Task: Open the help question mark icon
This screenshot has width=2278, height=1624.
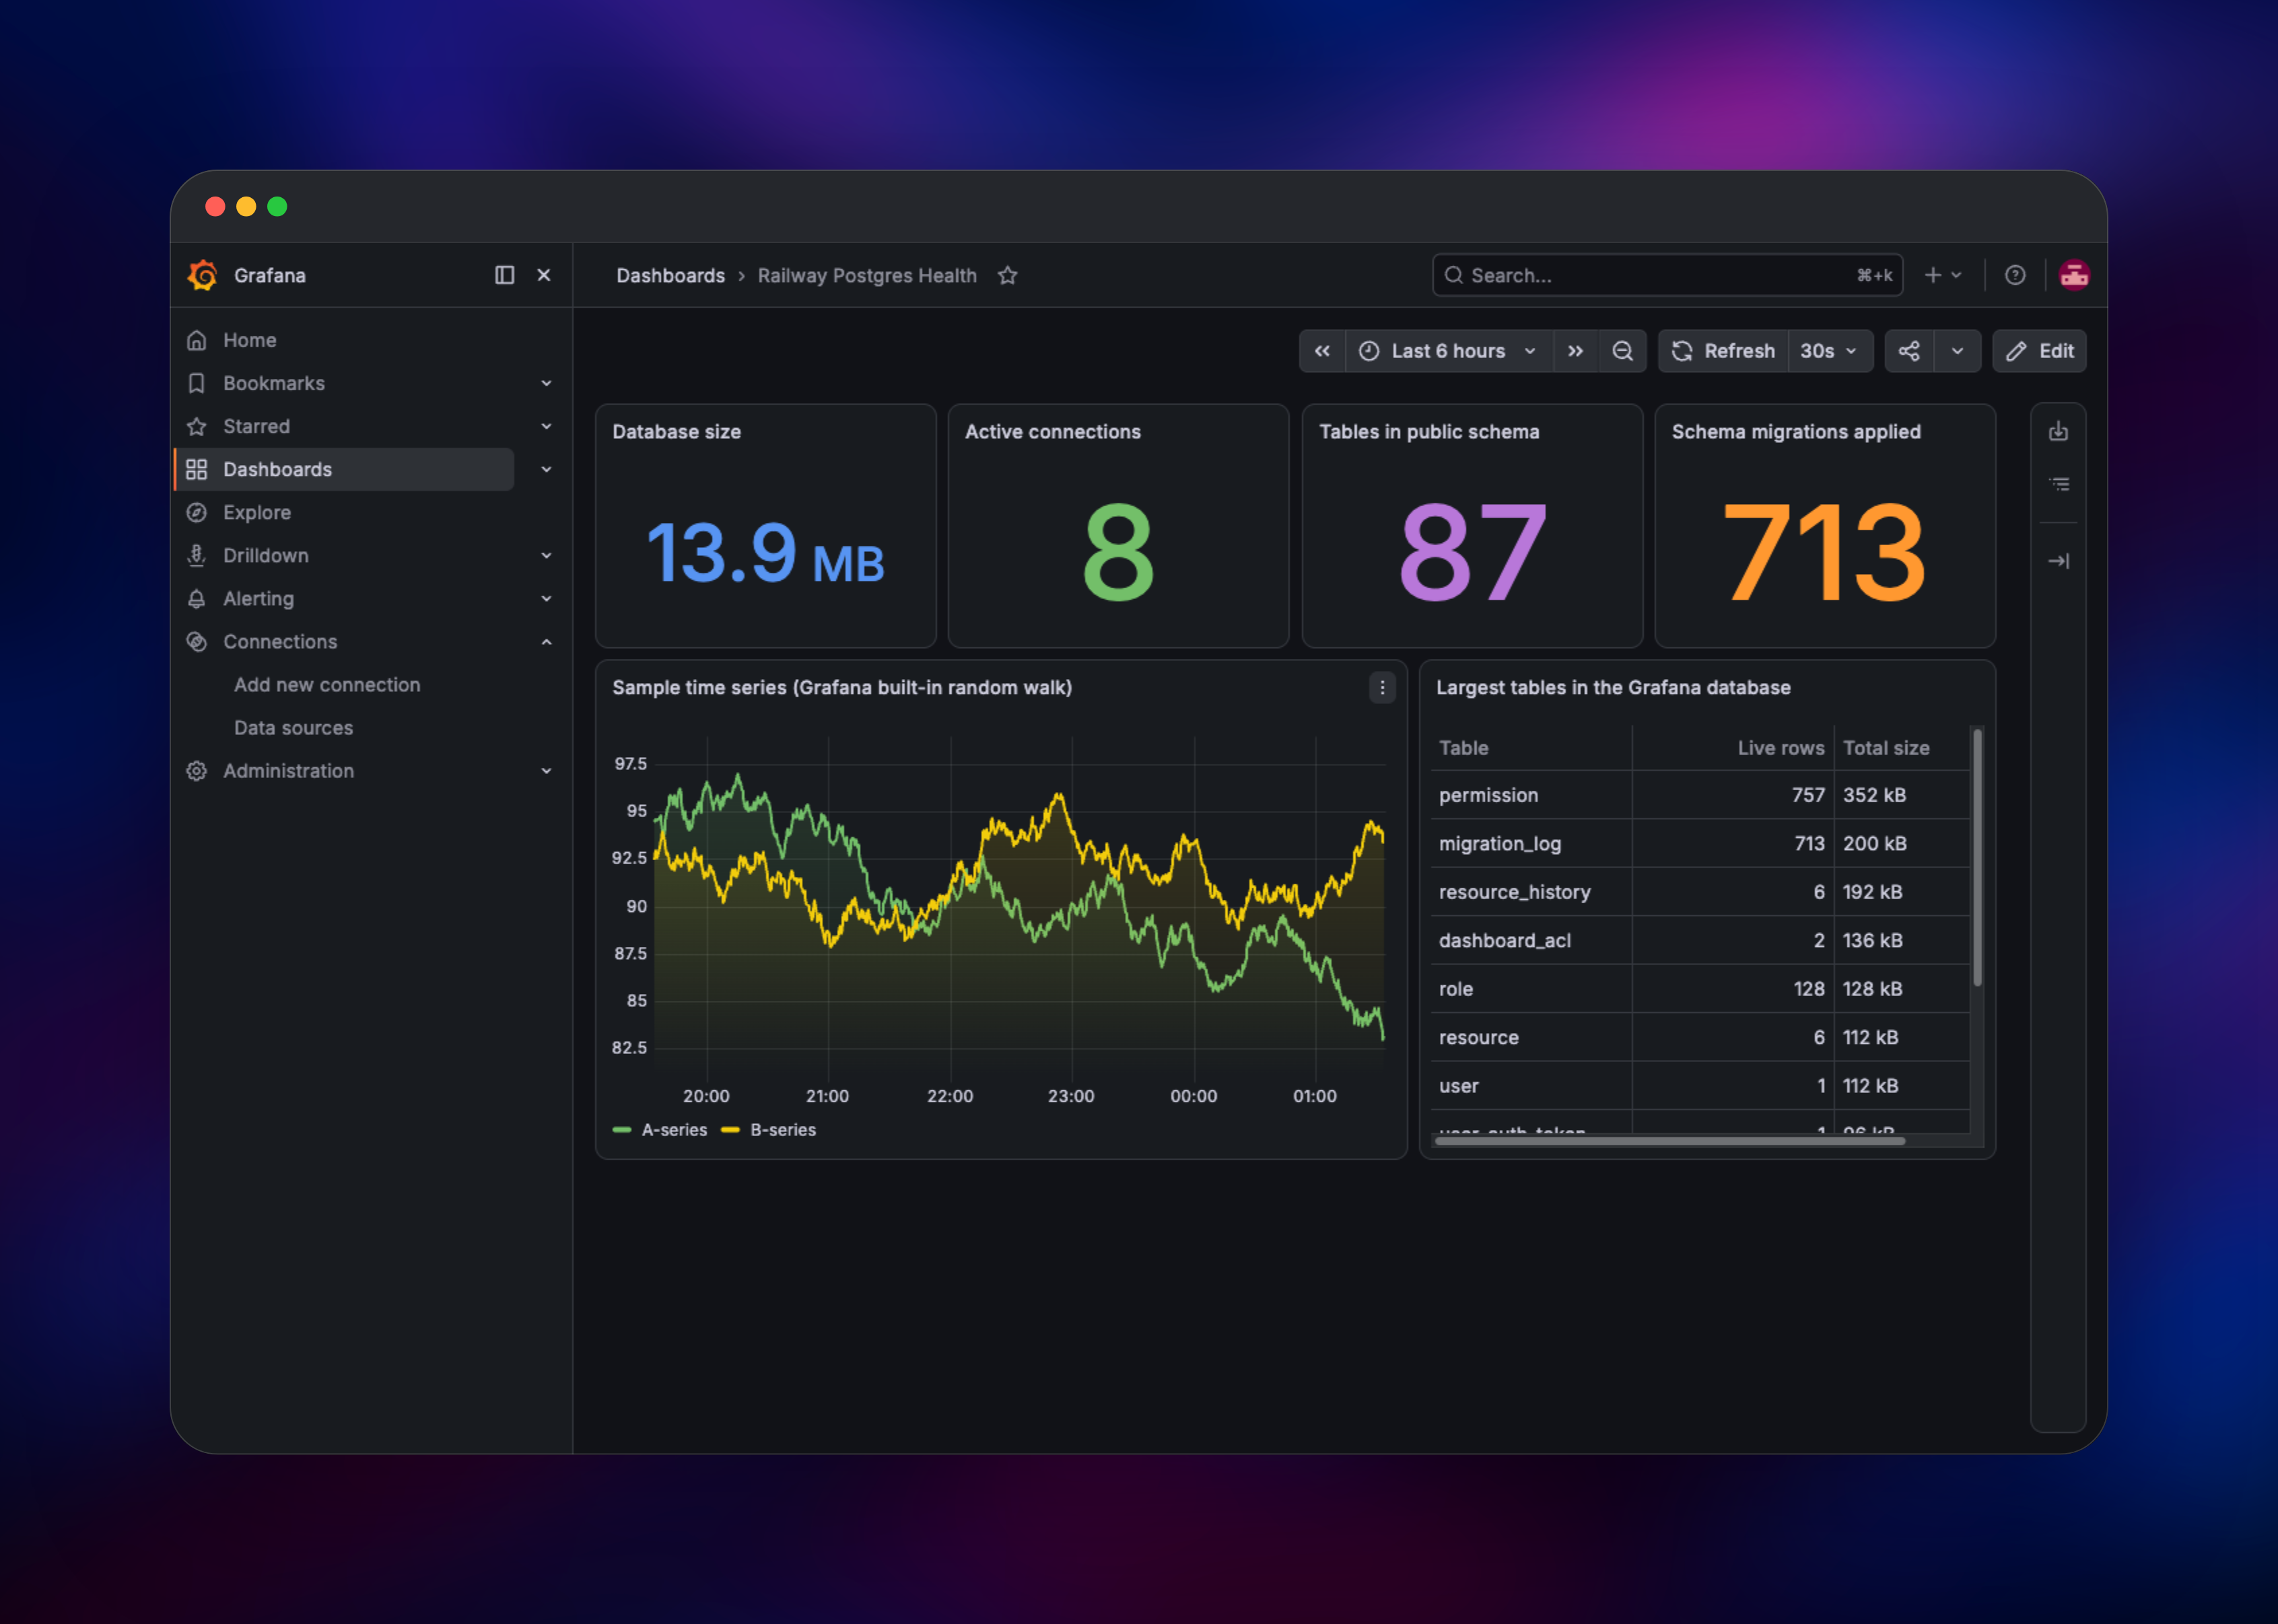Action: pos(2015,275)
